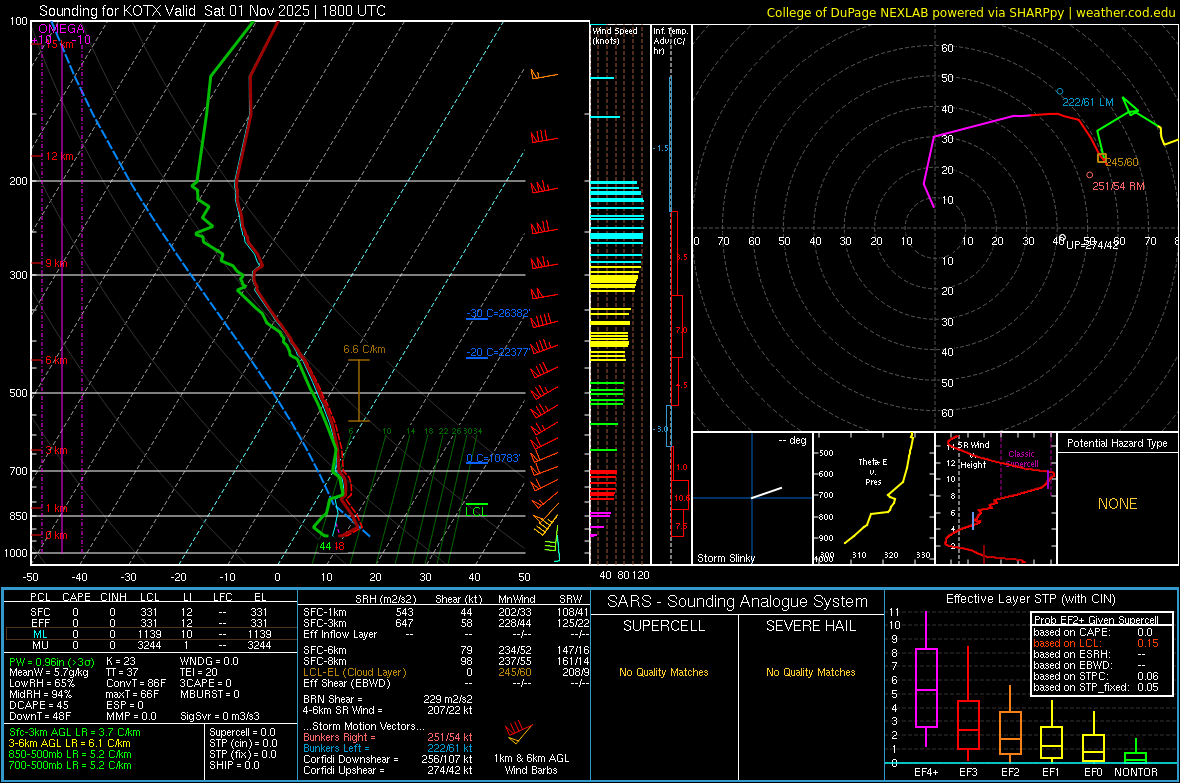1180x783 pixels.
Task: Click the 'MeanW = 5.7g/kg' value
Action: 49,672
